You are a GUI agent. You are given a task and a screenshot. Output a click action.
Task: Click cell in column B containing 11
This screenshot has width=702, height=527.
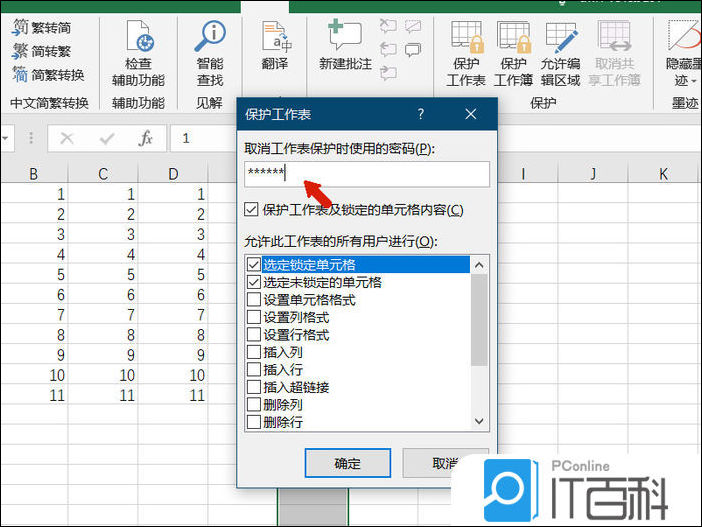(34, 395)
